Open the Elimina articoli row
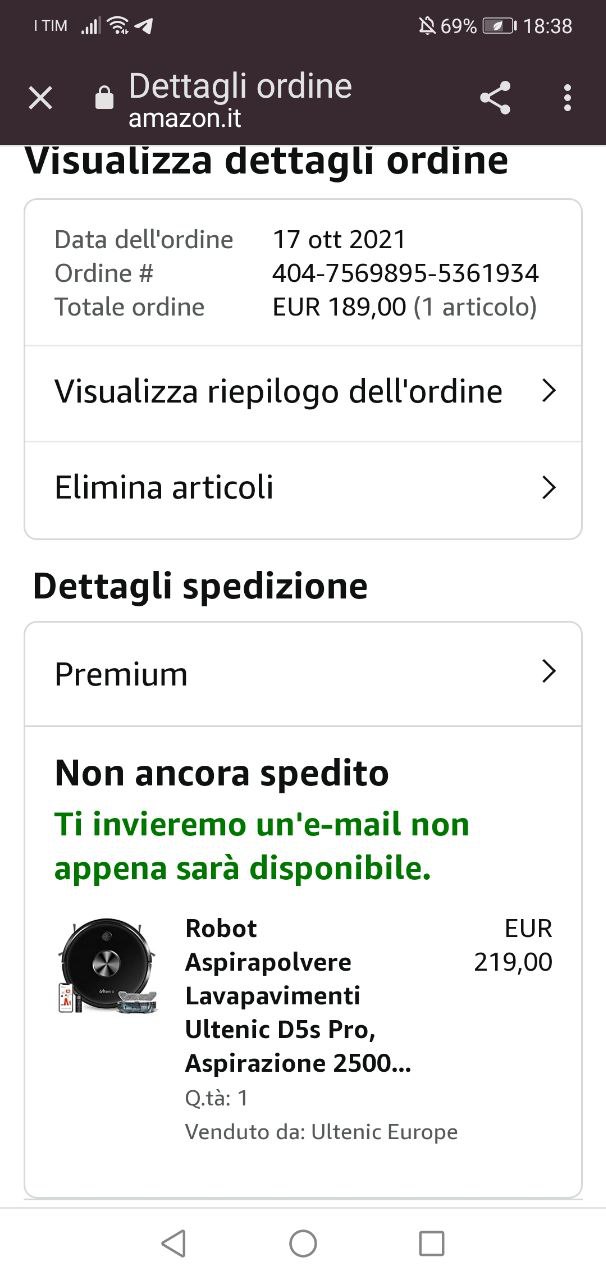 coord(303,490)
